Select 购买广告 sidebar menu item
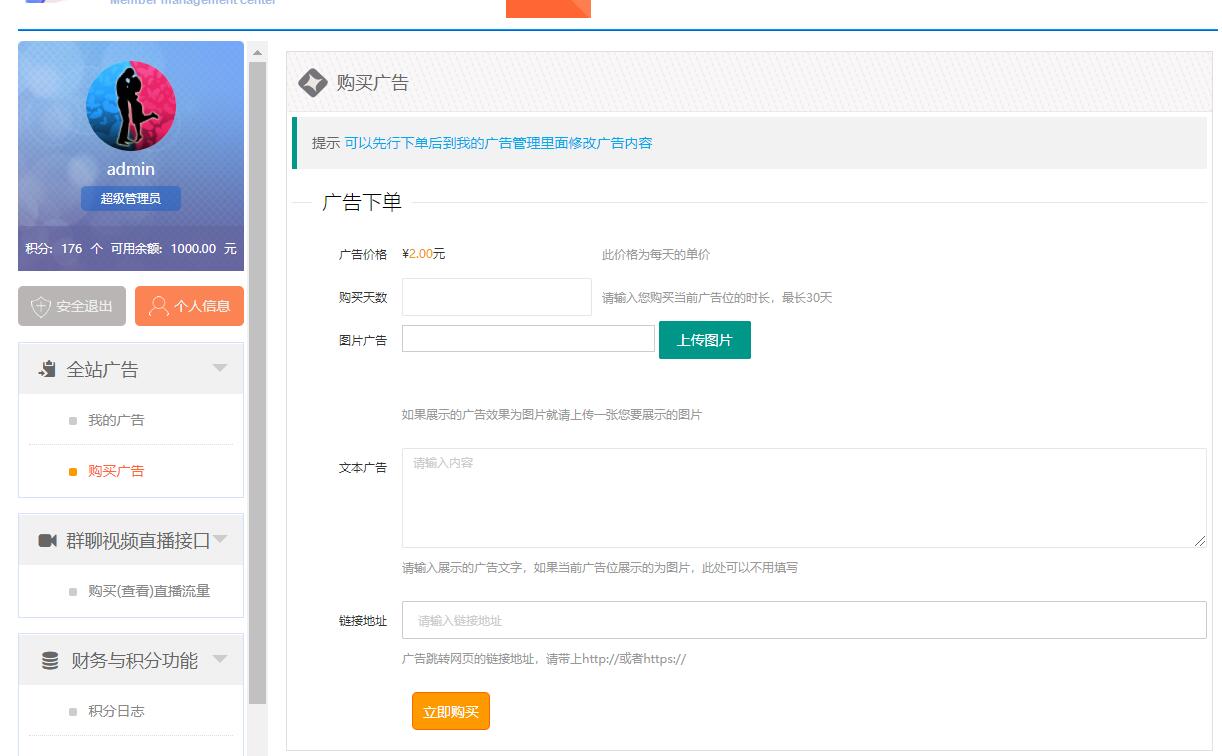This screenshot has height=756, width=1222. coord(116,471)
